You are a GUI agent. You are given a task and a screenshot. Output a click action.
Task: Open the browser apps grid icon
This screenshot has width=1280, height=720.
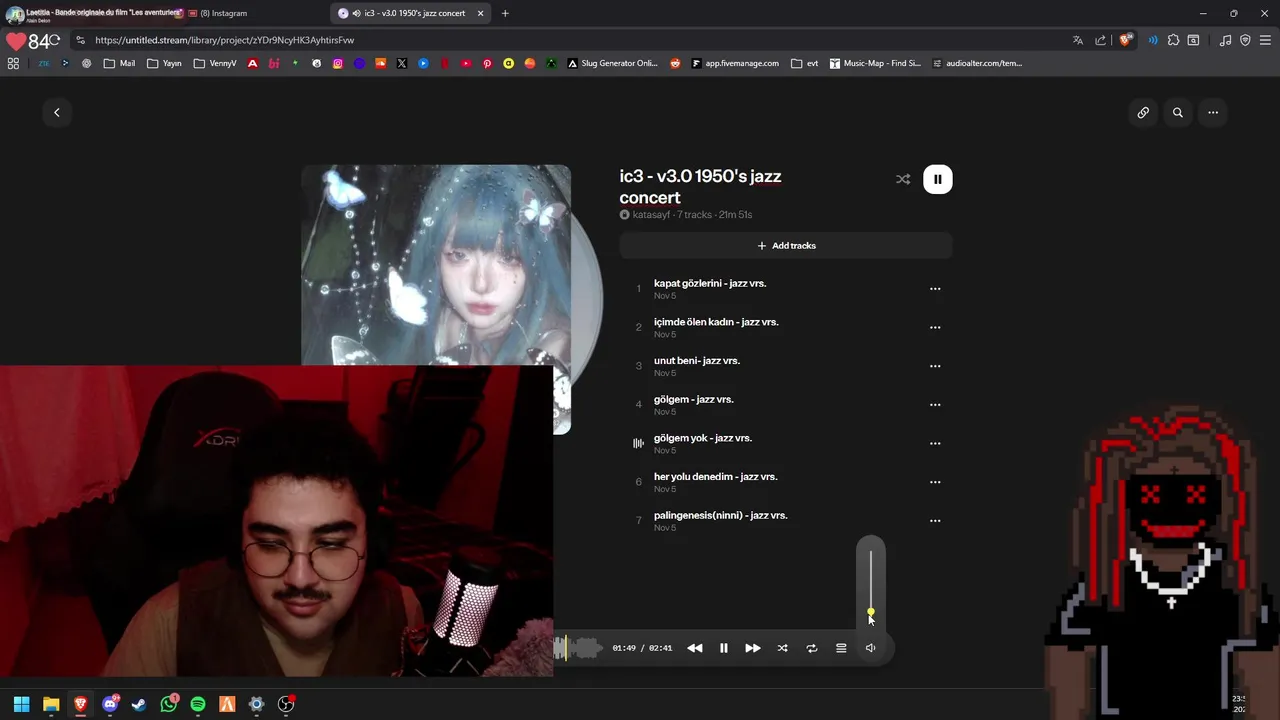[13, 63]
